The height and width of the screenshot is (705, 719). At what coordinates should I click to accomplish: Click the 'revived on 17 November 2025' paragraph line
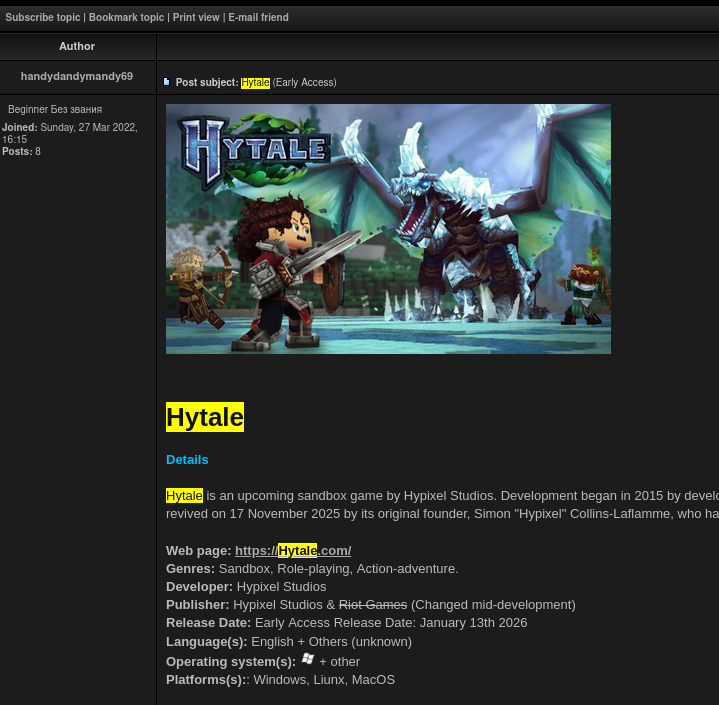tap(442, 514)
